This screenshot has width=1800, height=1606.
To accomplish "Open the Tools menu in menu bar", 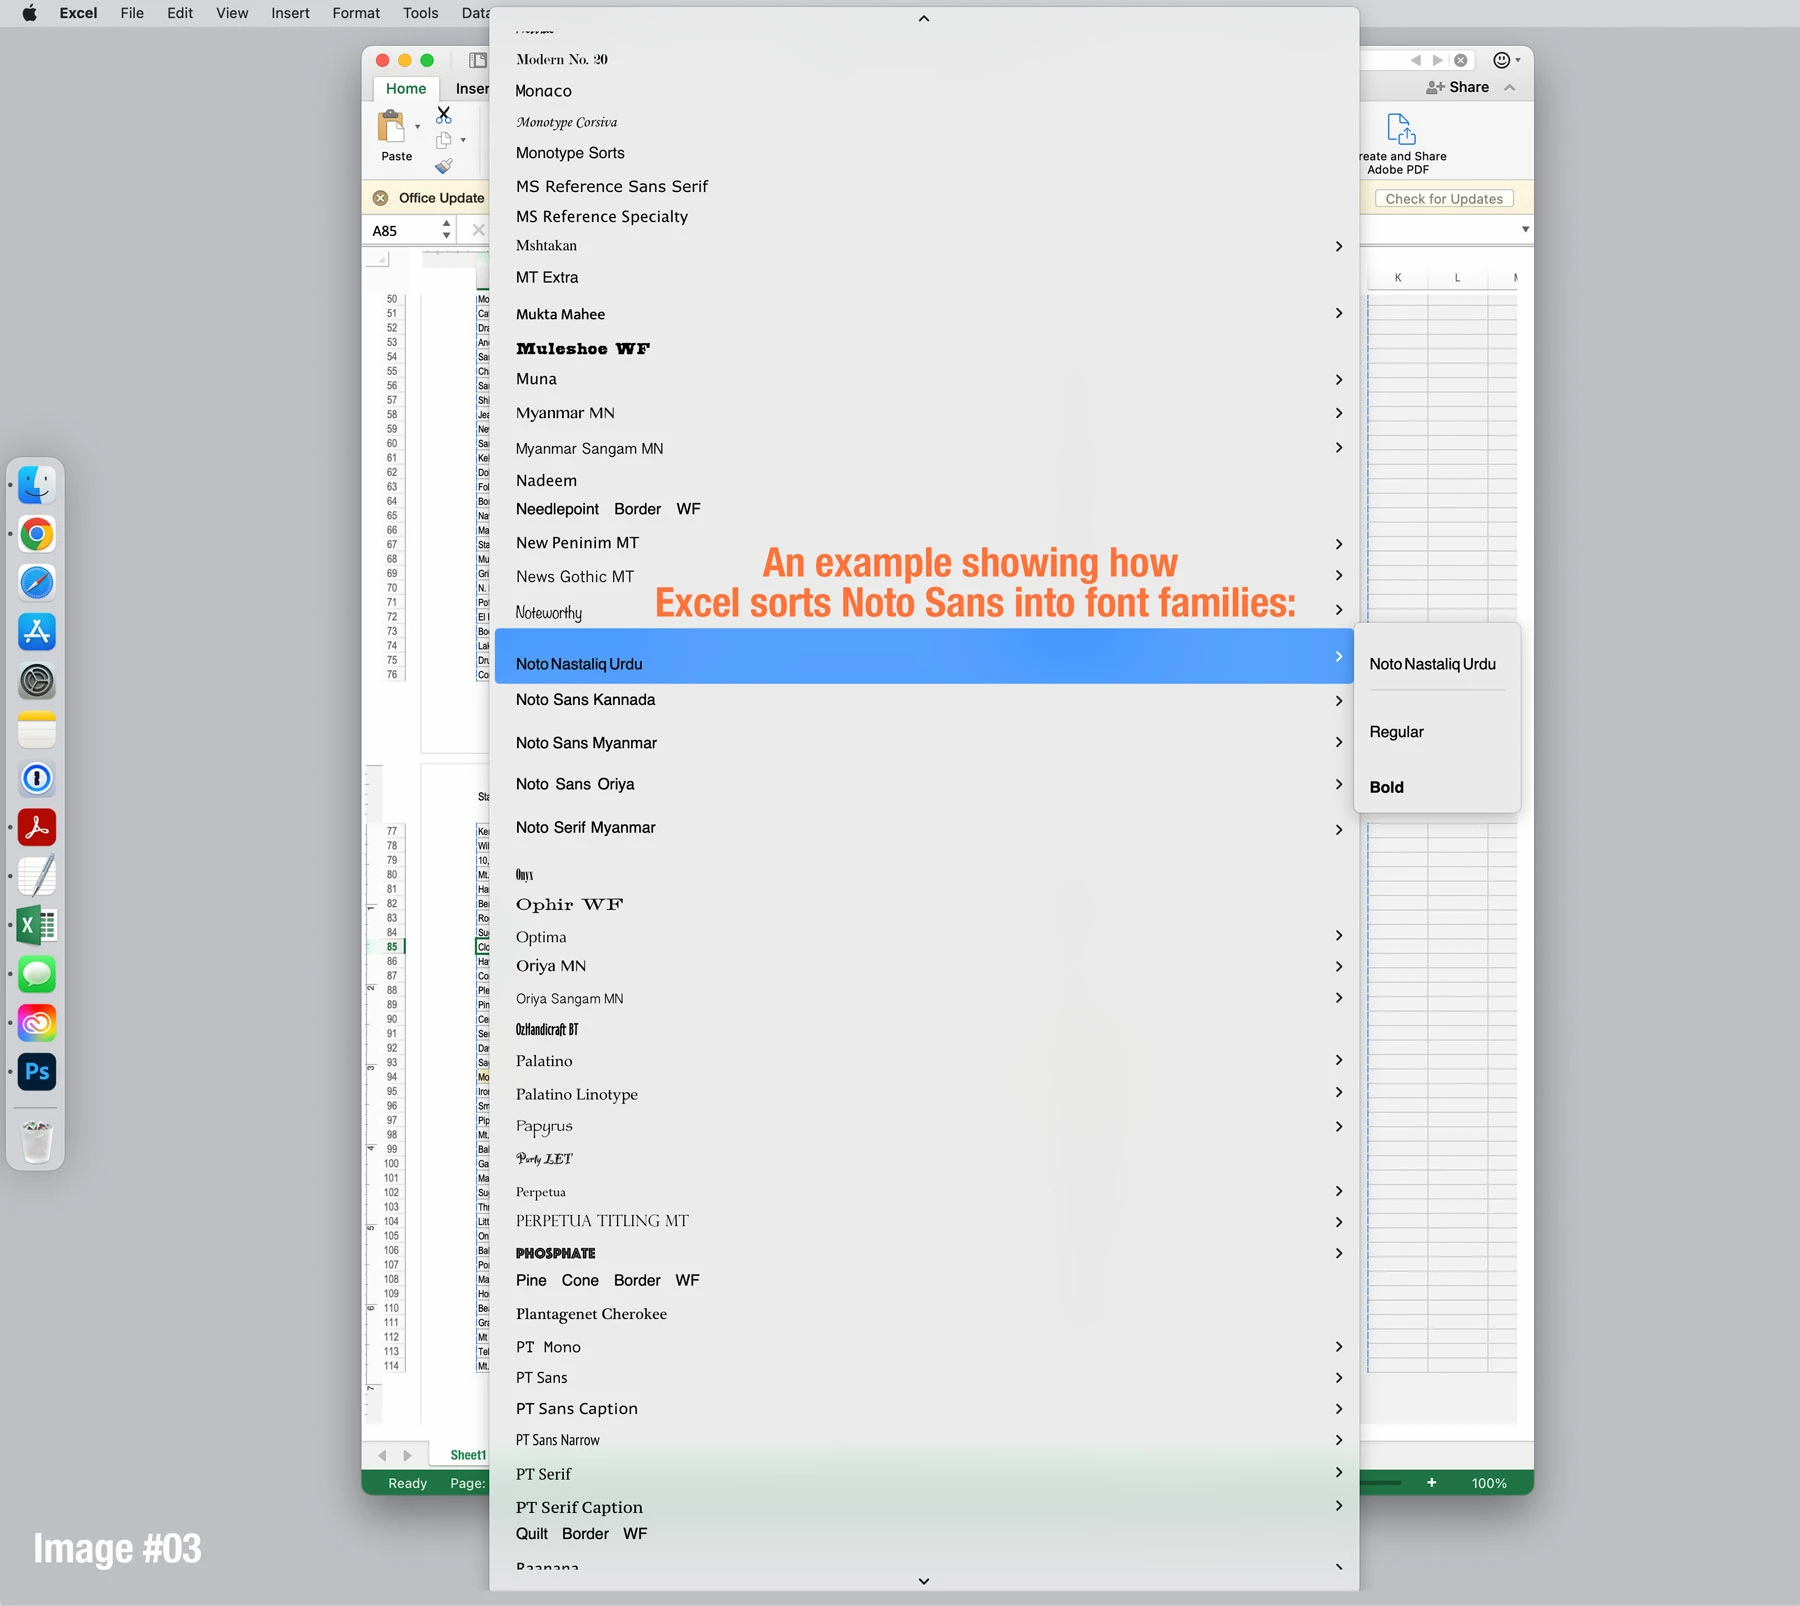I will pyautogui.click(x=420, y=13).
